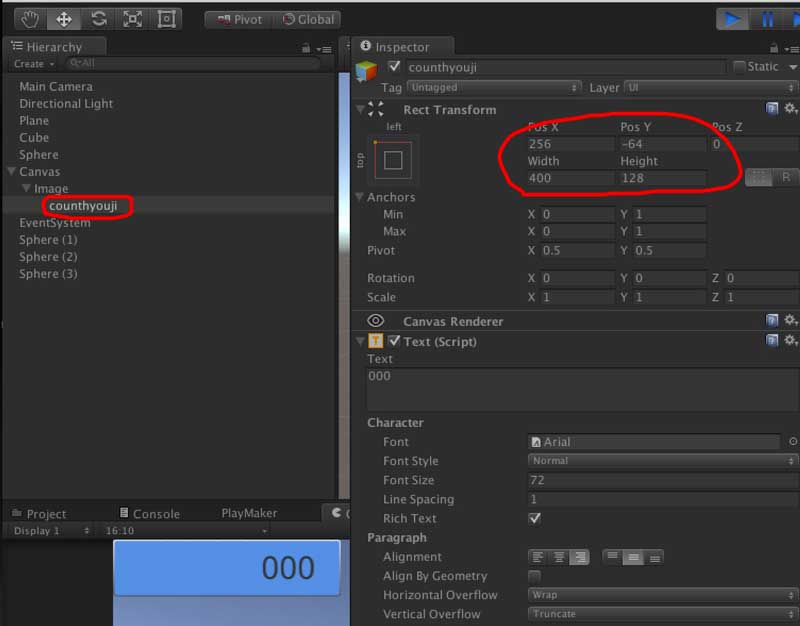
Task: Select the Scale tool in toolbar
Action: pyautogui.click(x=133, y=19)
